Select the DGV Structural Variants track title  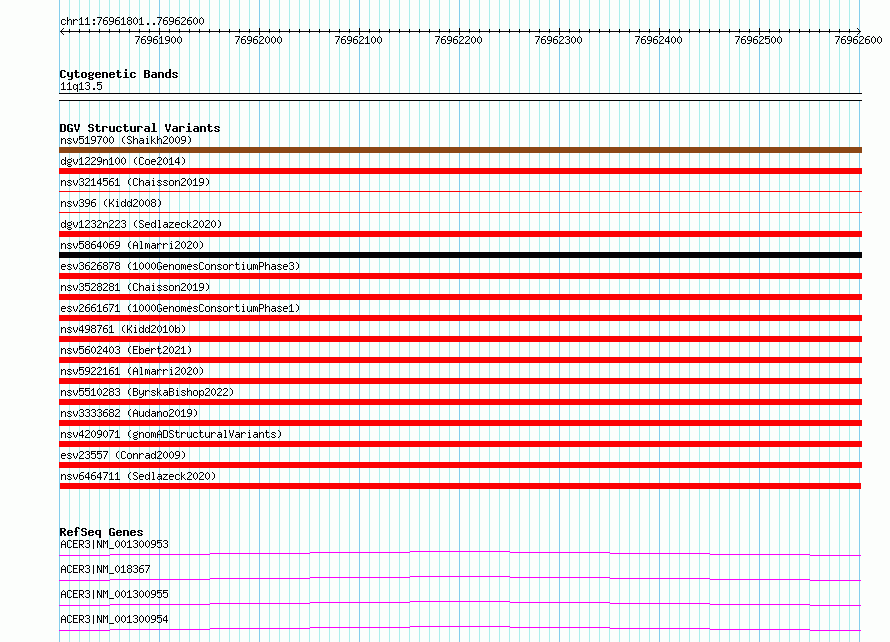click(140, 128)
